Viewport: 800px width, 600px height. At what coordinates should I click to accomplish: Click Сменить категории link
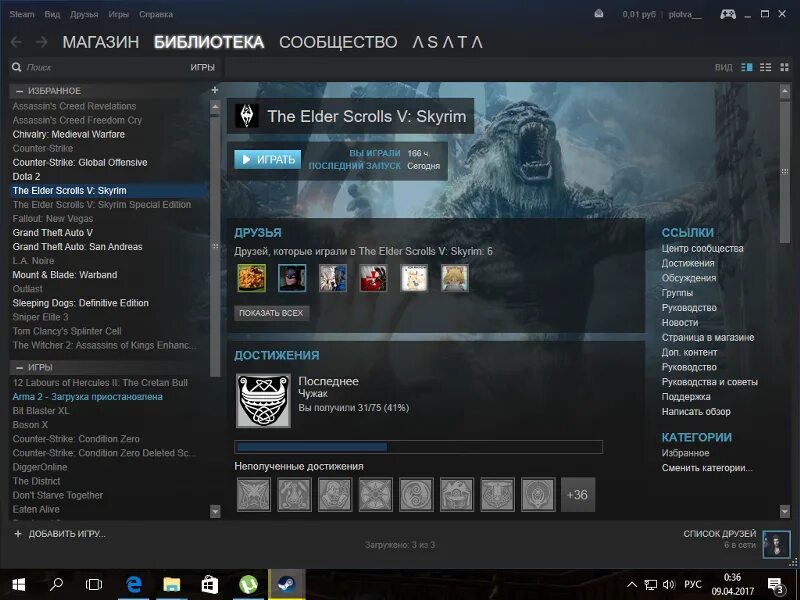(707, 467)
